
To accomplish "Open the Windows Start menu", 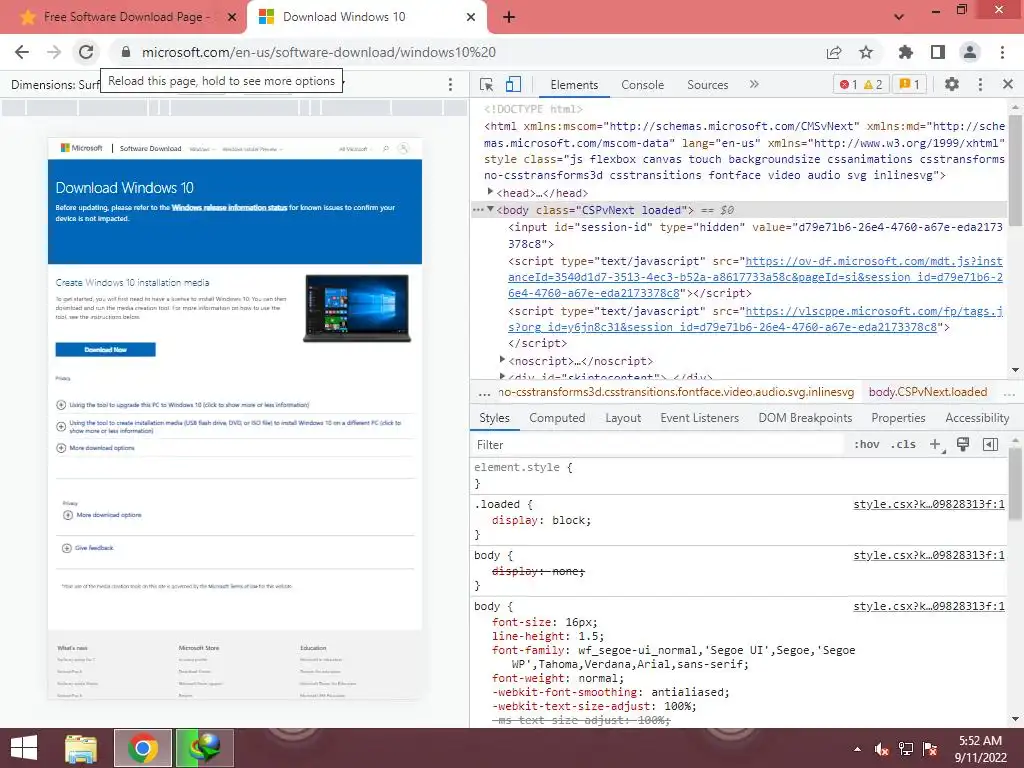I will coord(24,748).
